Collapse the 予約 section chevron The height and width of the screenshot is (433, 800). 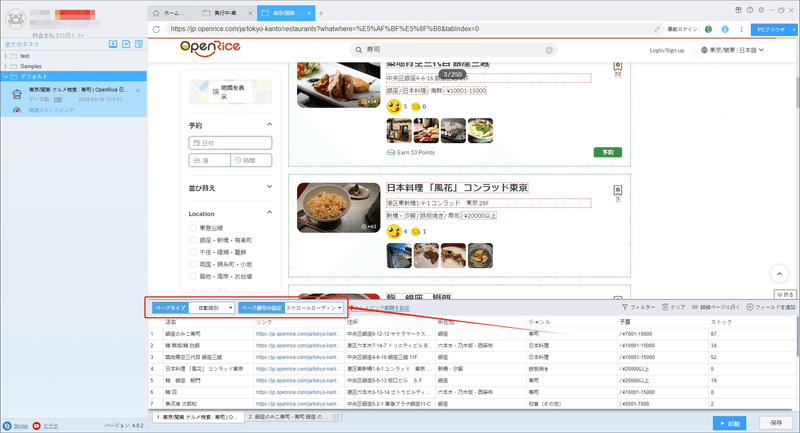[269, 124]
